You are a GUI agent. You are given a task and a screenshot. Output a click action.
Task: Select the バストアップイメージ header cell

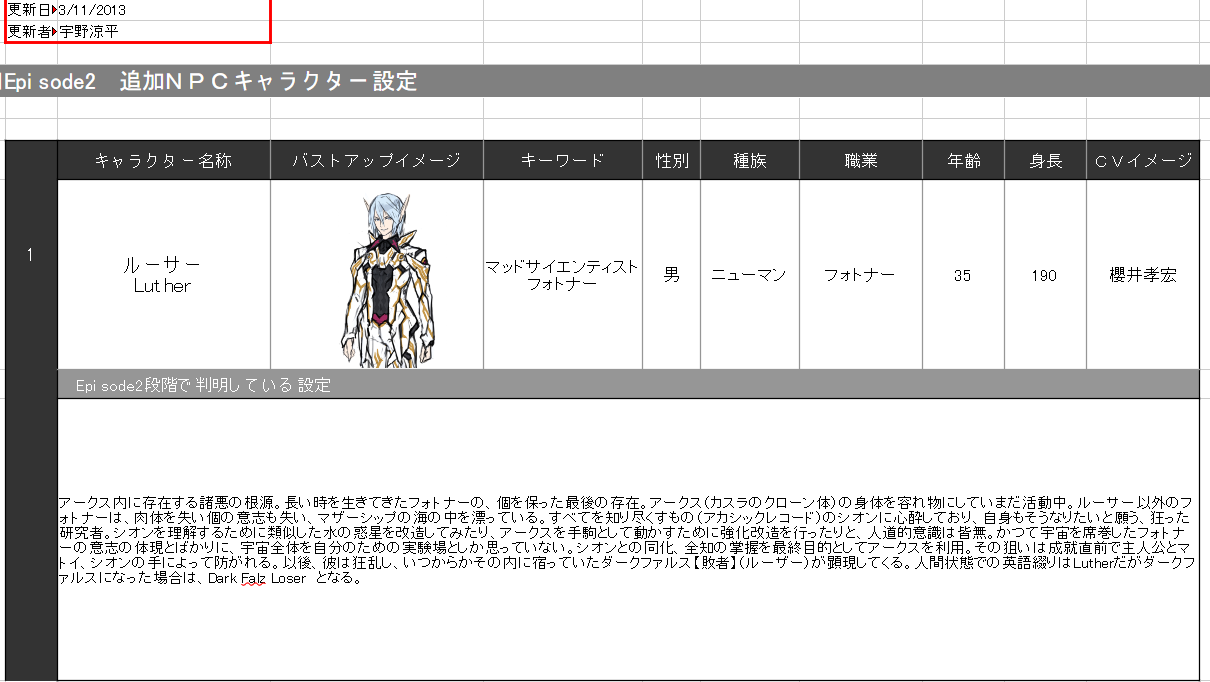(x=377, y=160)
